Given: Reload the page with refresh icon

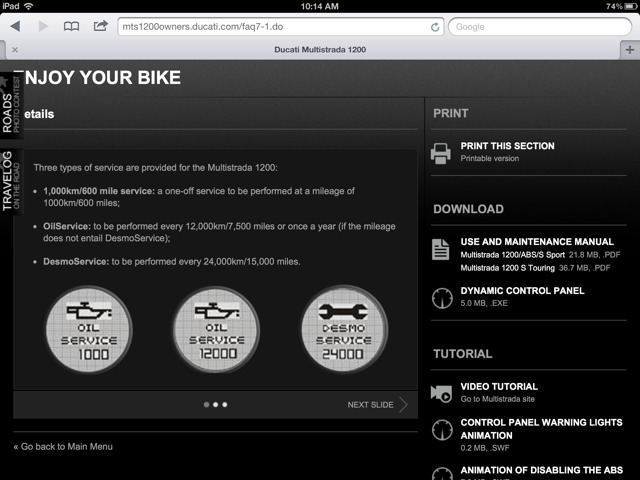Looking at the screenshot, I should click(x=435, y=27).
